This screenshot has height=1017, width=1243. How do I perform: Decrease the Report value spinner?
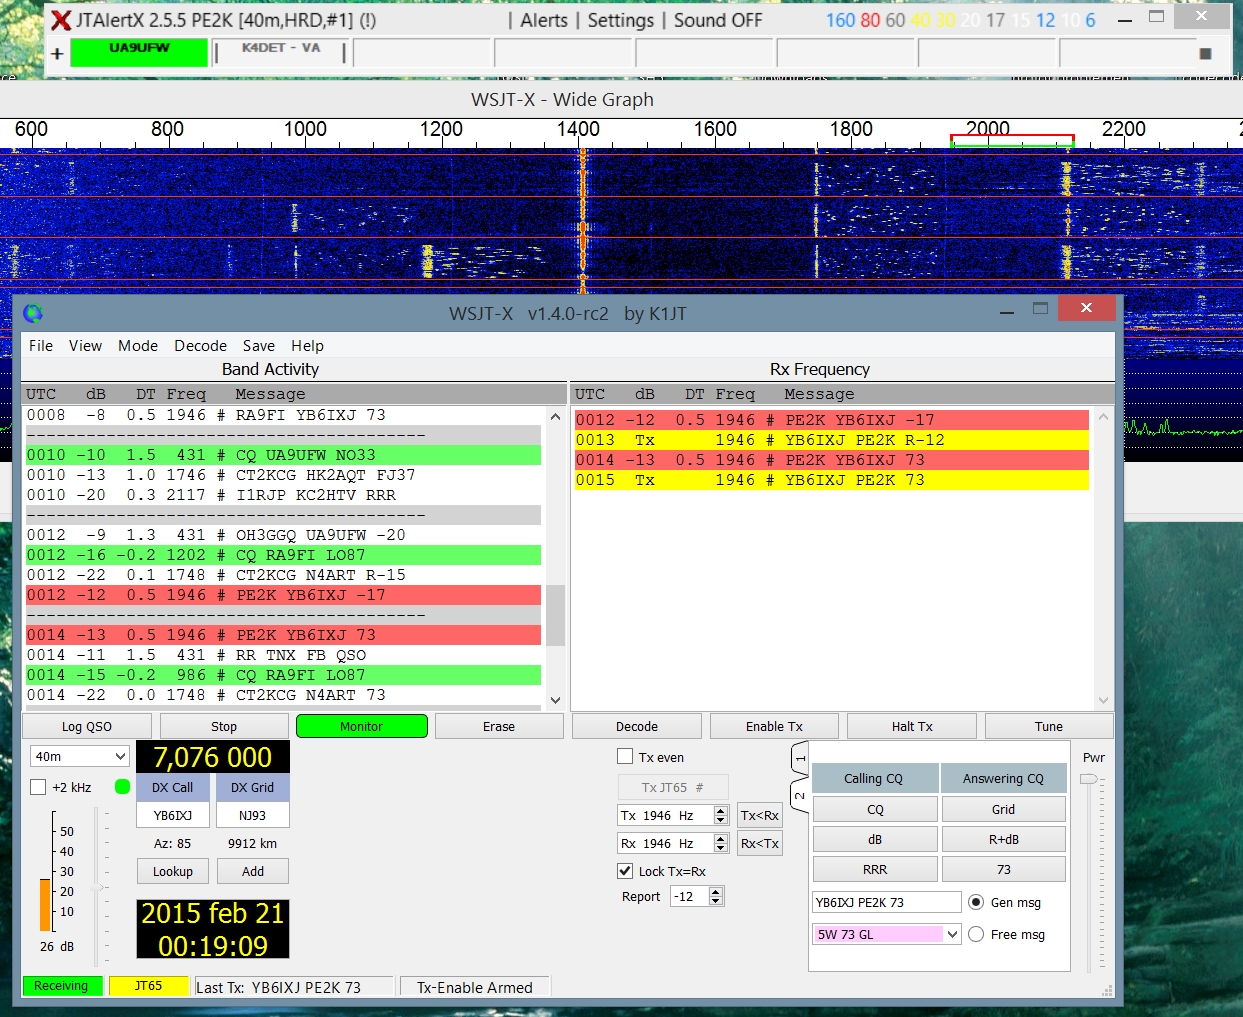click(716, 901)
